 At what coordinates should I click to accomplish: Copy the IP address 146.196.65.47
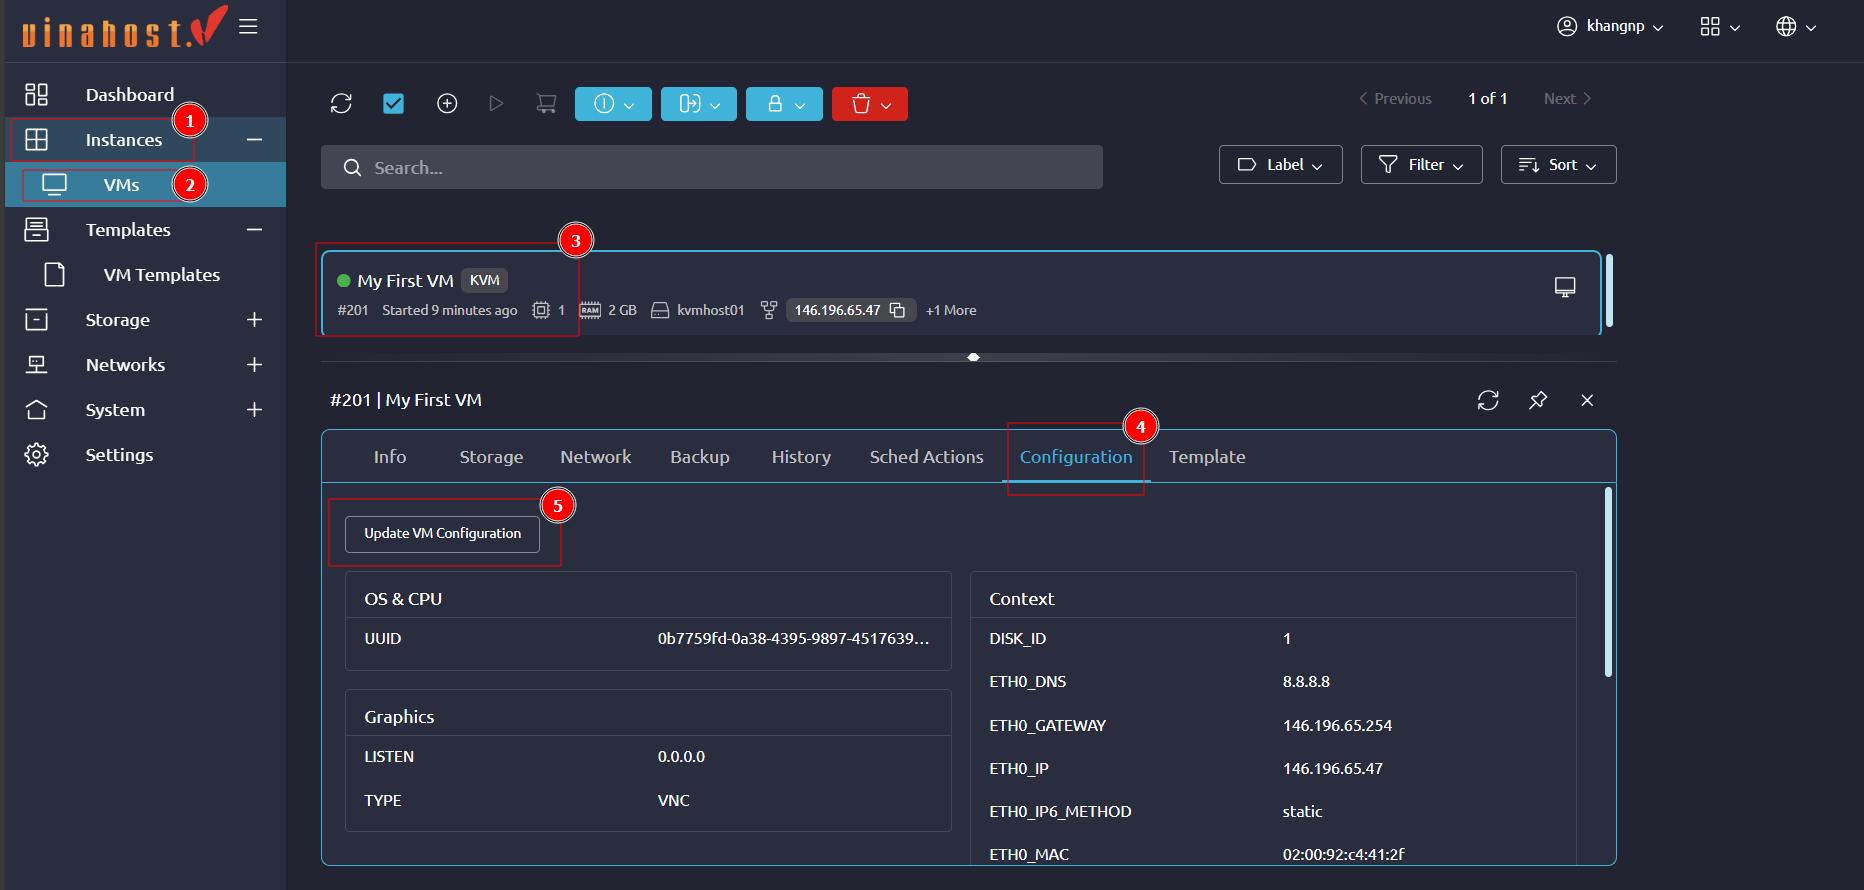coord(898,310)
